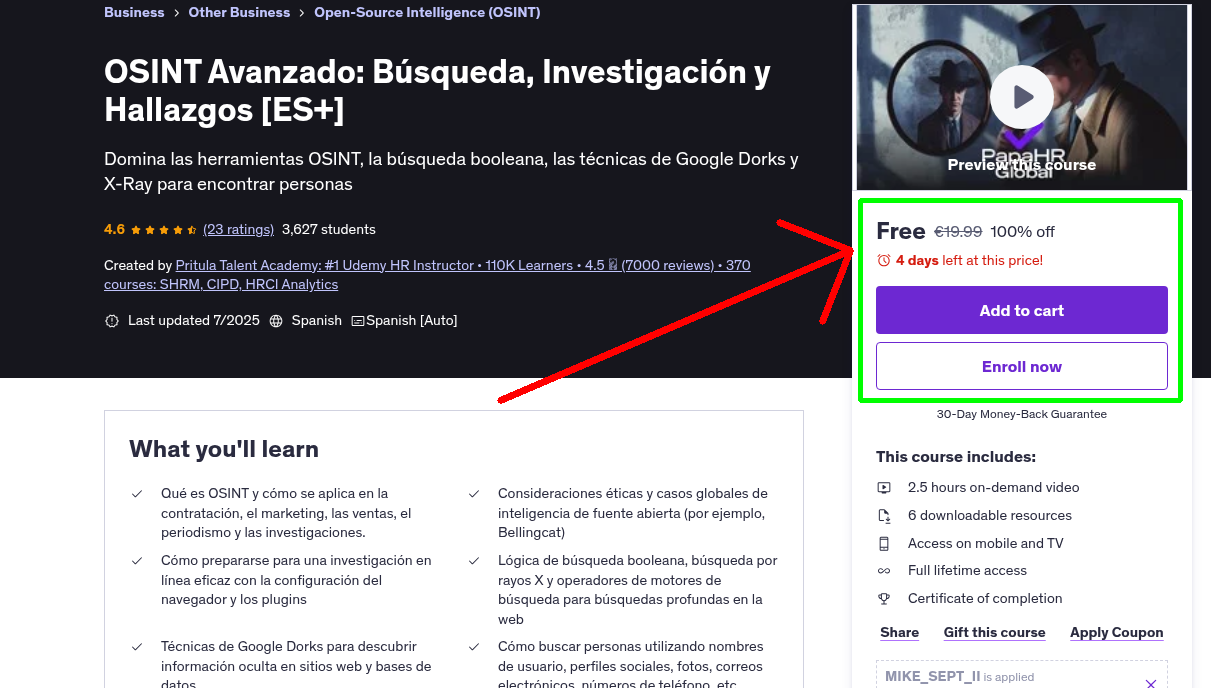This screenshot has width=1211, height=688.
Task: Click the globe language icon
Action: (276, 321)
